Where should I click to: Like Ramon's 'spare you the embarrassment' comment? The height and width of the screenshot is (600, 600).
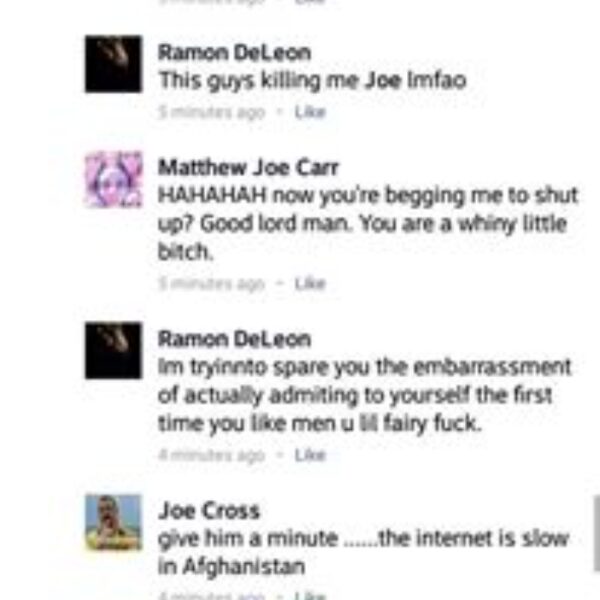(x=310, y=455)
